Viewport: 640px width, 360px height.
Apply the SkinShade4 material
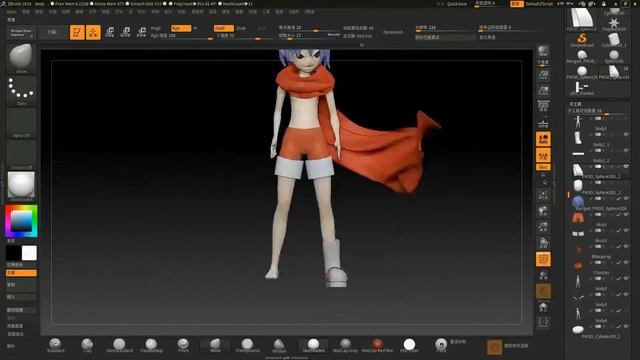[x=313, y=345]
